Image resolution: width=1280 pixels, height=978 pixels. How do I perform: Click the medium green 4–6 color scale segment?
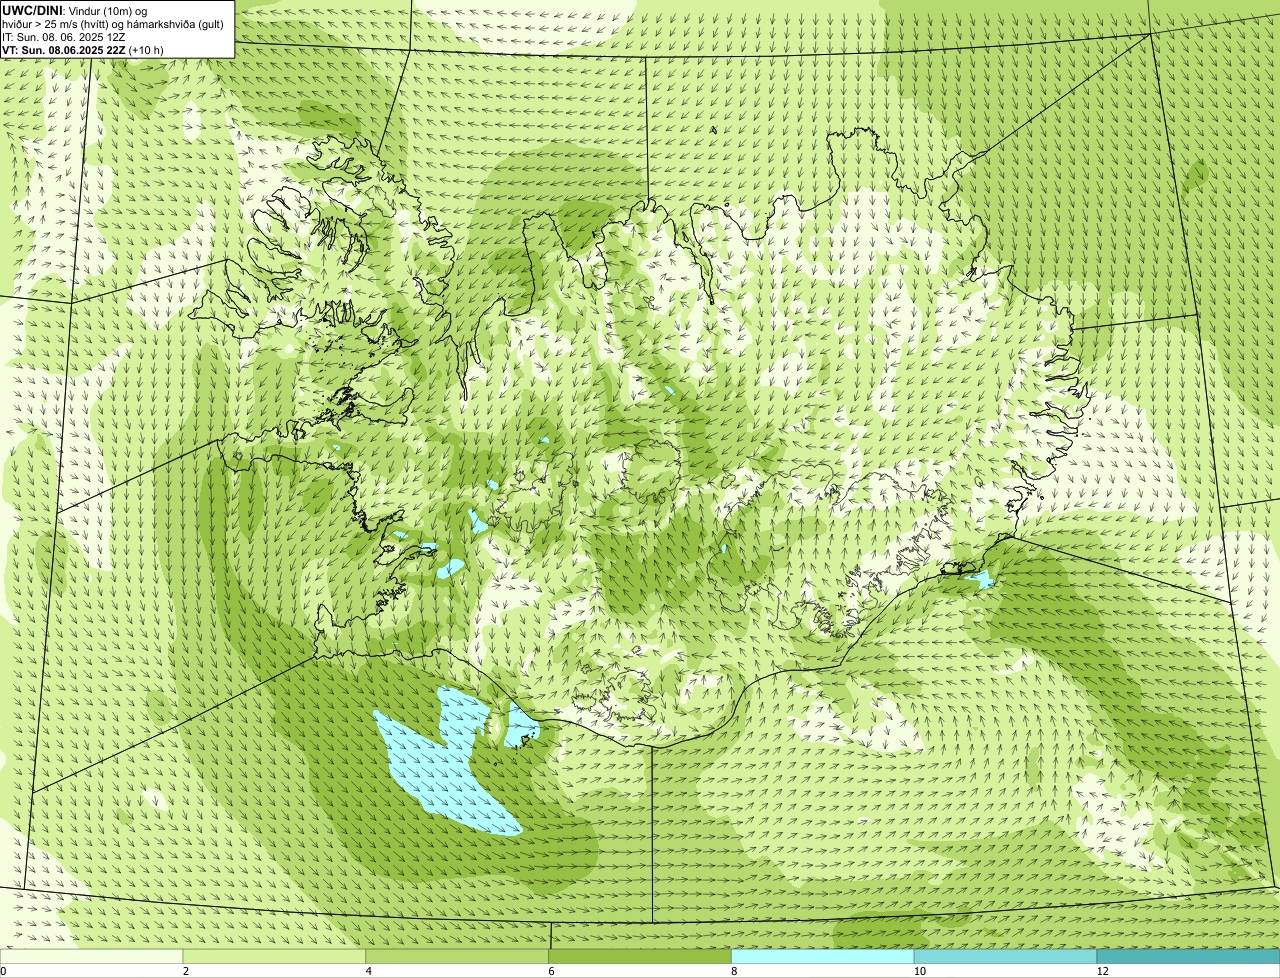(457, 957)
